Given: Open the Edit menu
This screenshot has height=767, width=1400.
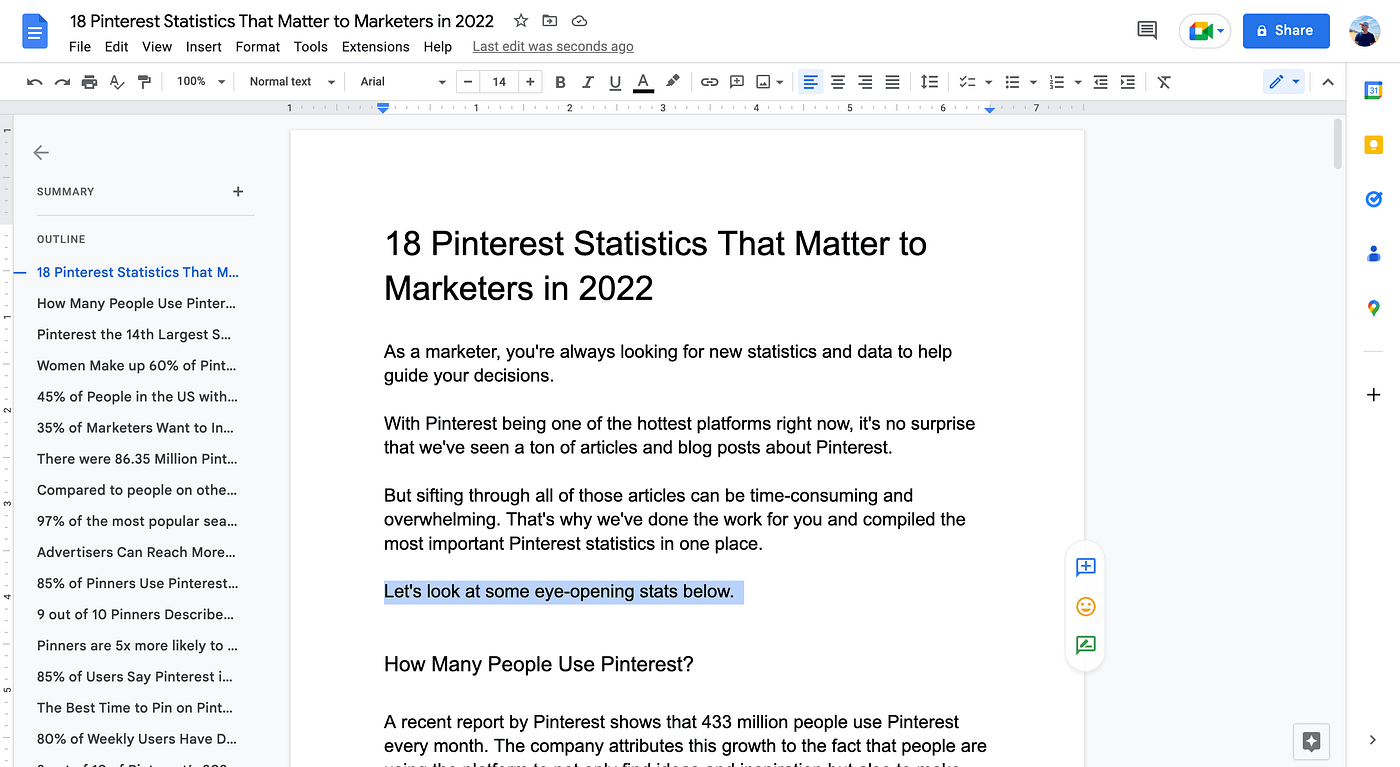Looking at the screenshot, I should click(x=116, y=47).
